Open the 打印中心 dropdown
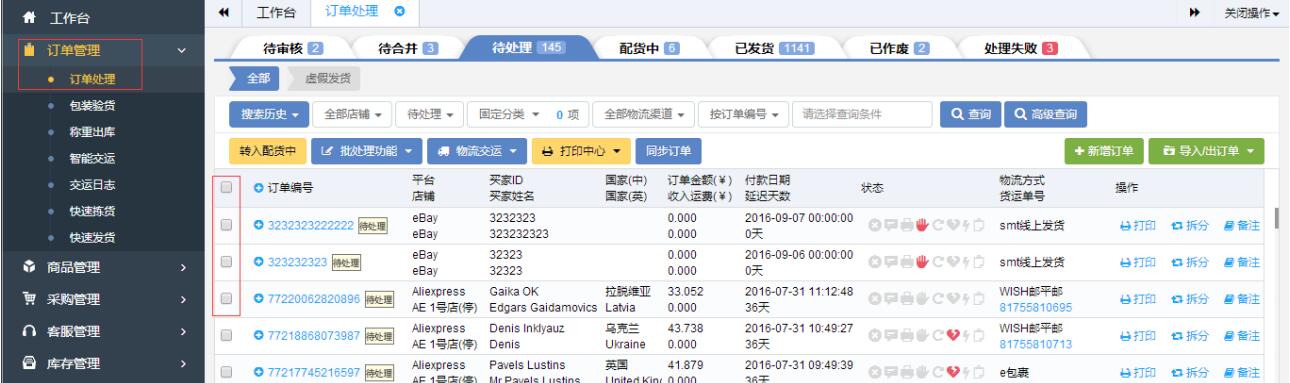 581,151
